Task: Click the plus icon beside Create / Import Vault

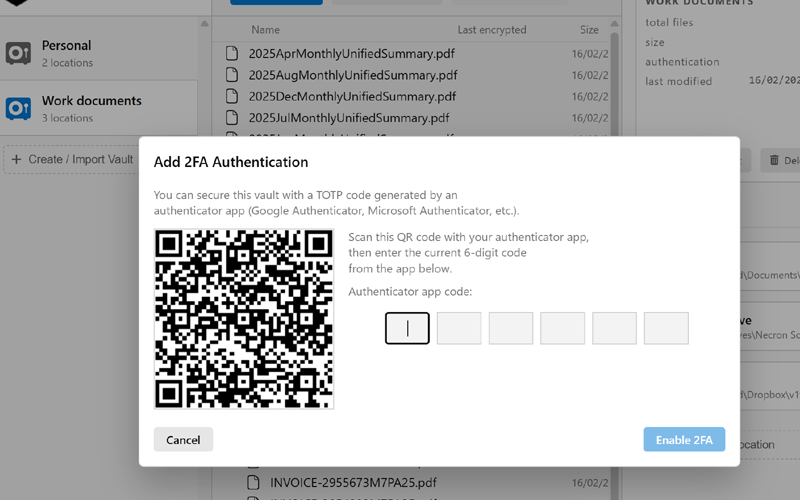Action: point(16,159)
